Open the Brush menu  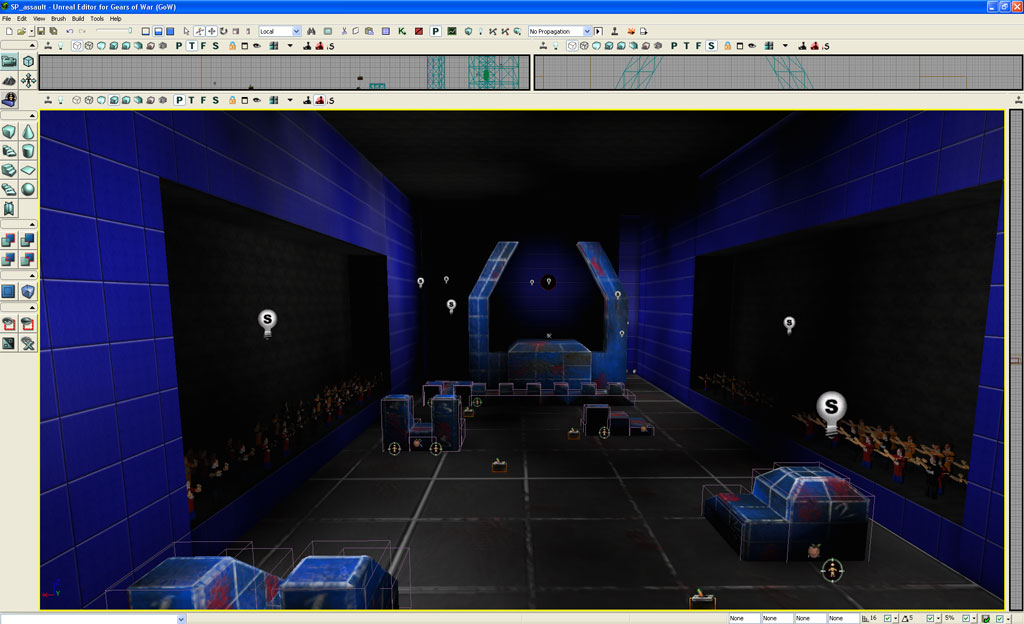pyautogui.click(x=58, y=18)
